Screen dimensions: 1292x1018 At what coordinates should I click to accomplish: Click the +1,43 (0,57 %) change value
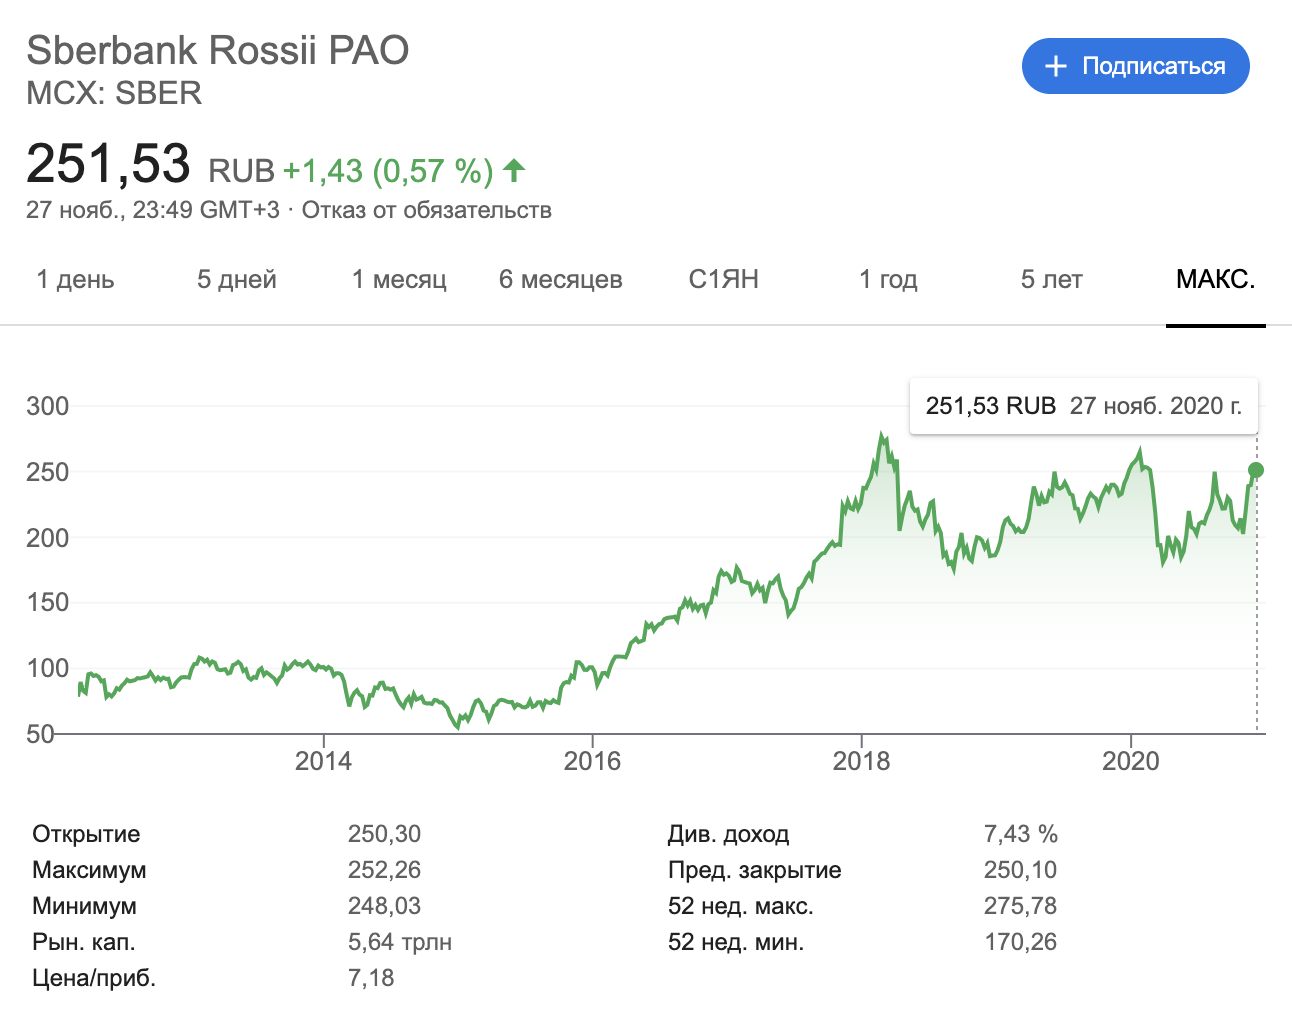coord(388,171)
